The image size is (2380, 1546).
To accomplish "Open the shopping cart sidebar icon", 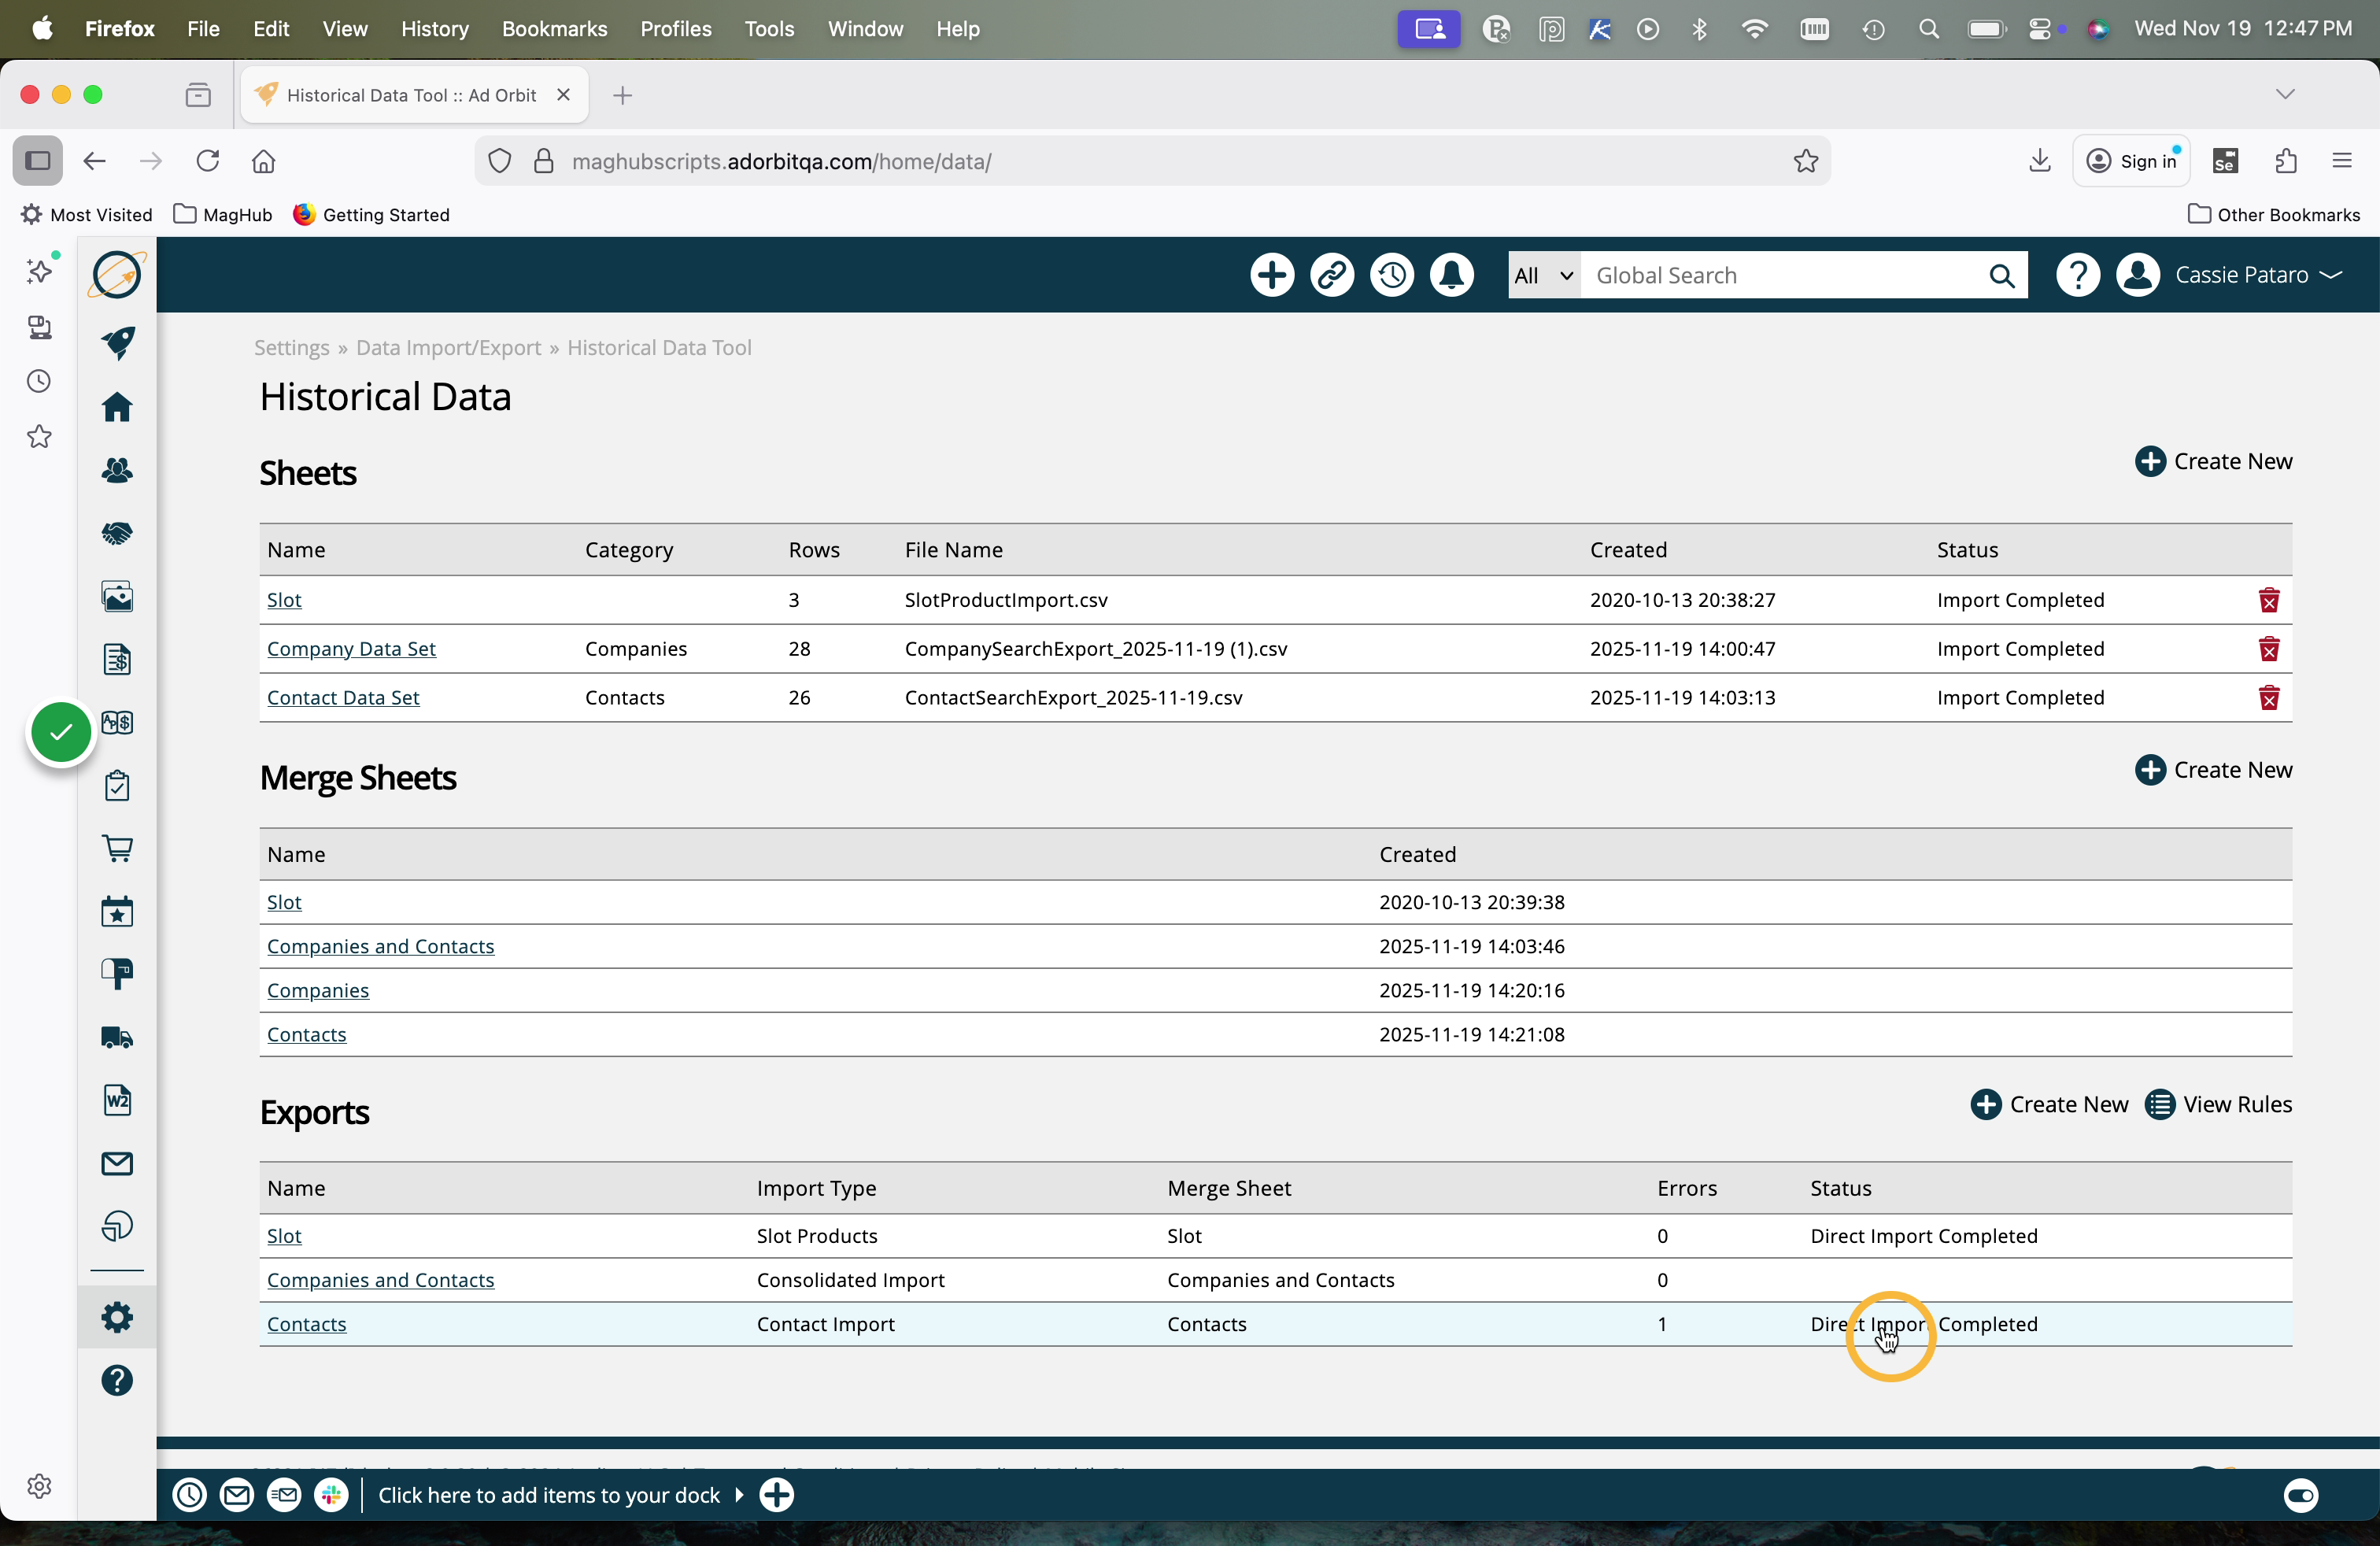I will click(117, 849).
